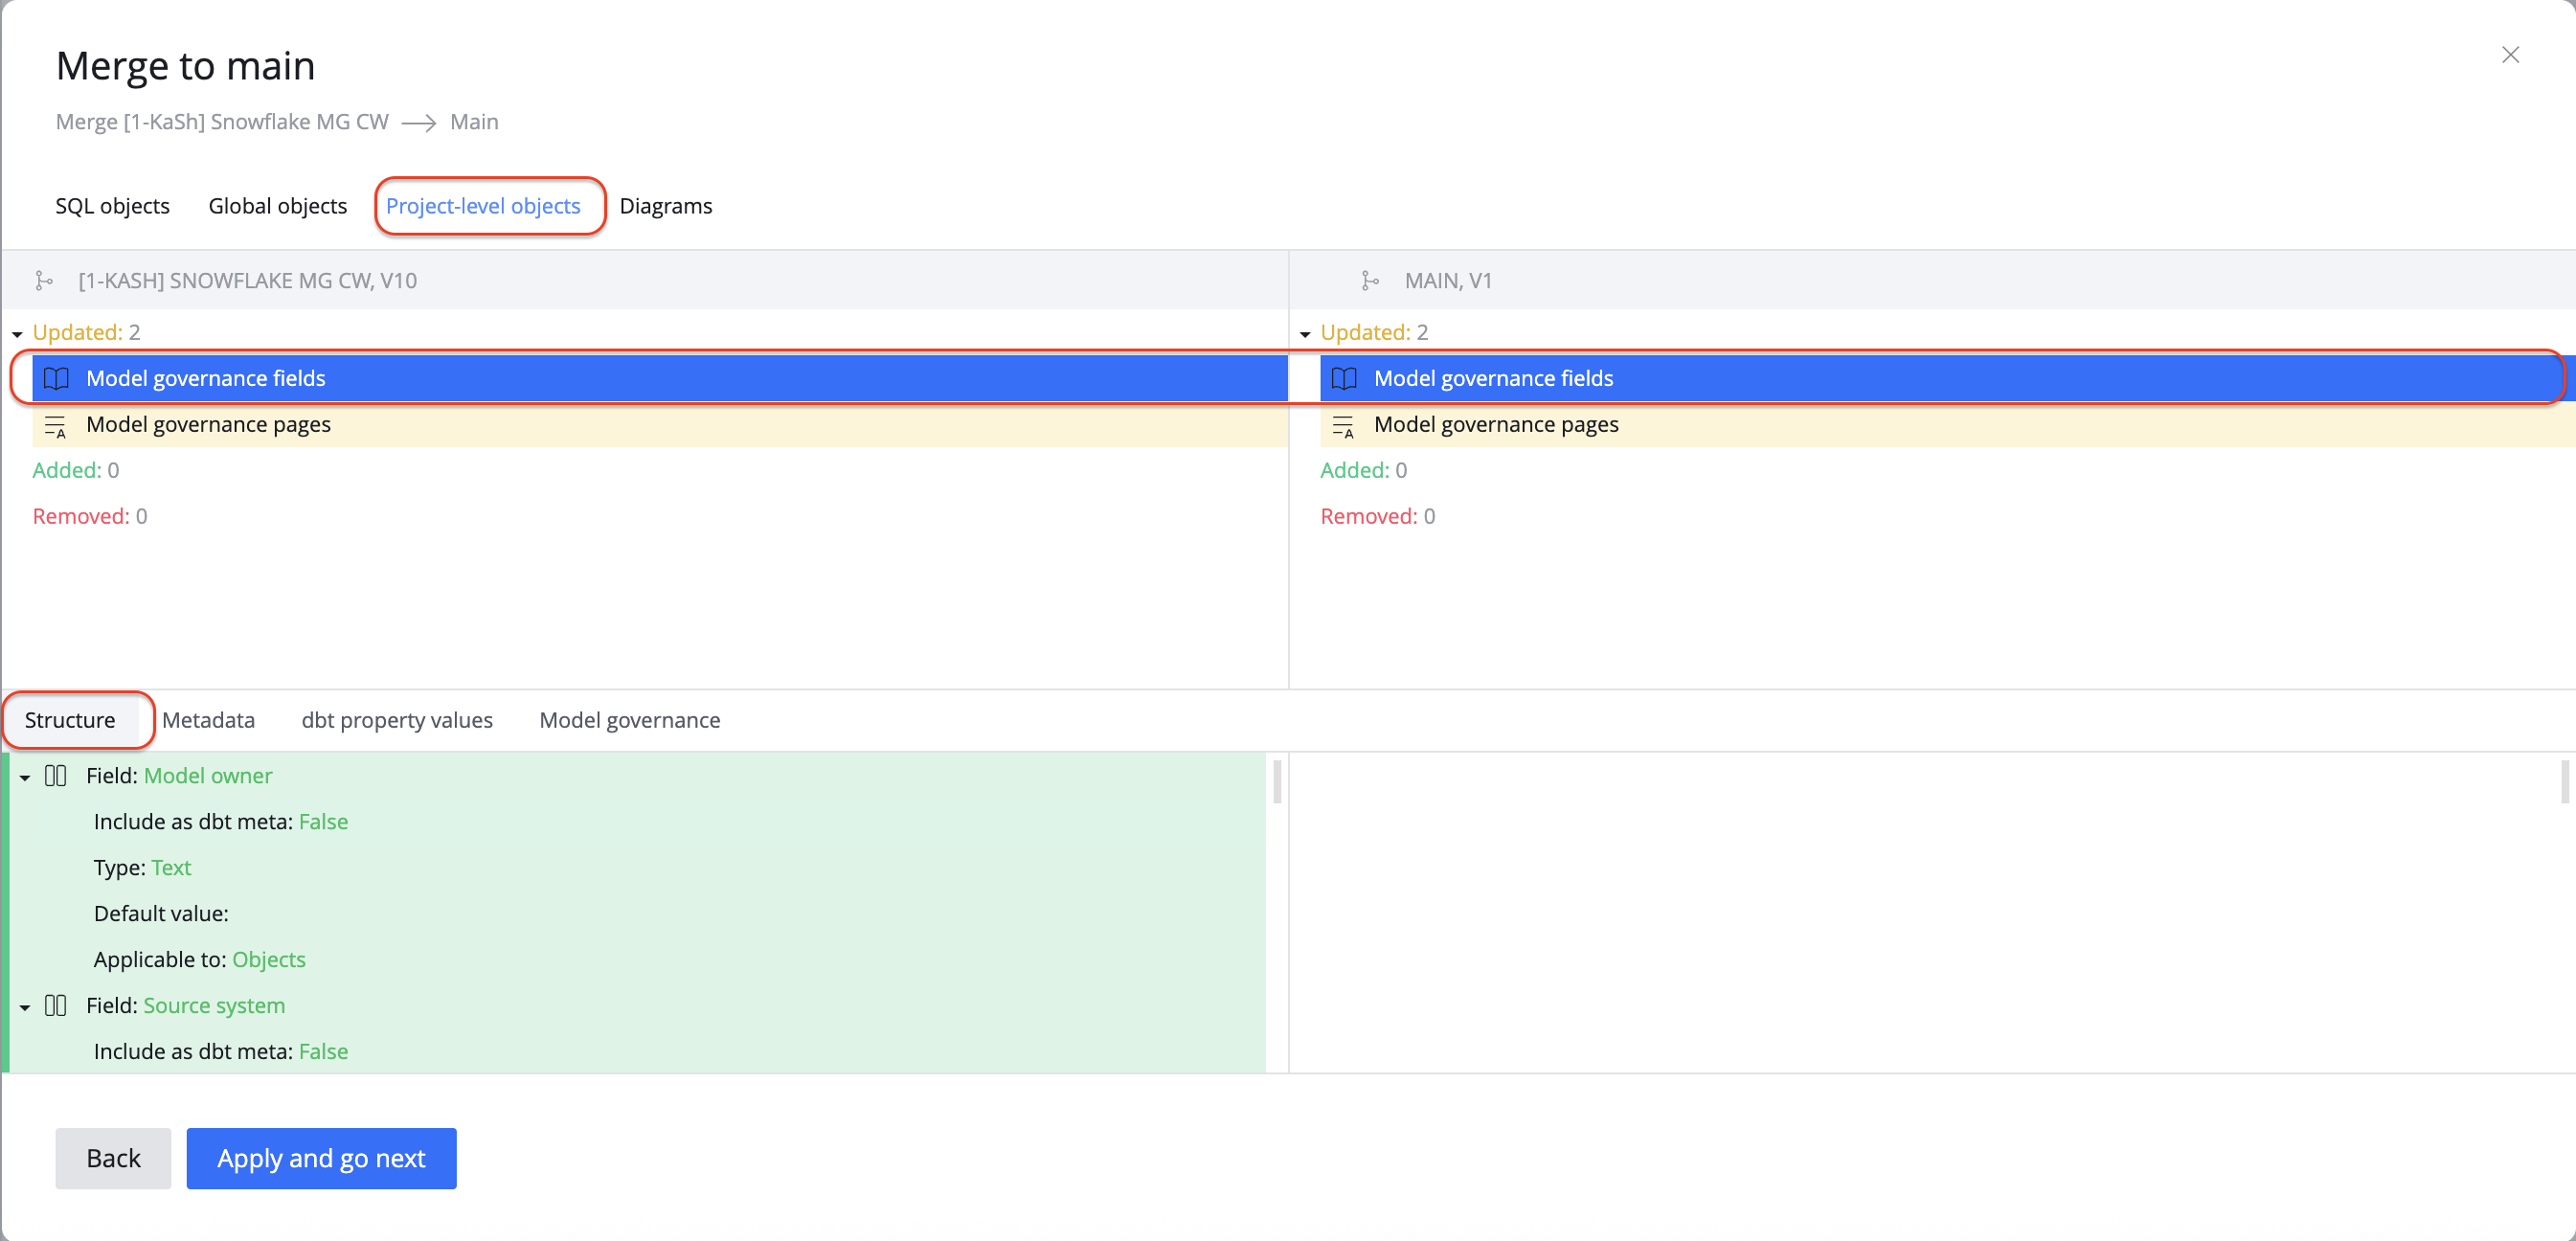
Task: Open dbt property values tab
Action: click(x=397, y=720)
